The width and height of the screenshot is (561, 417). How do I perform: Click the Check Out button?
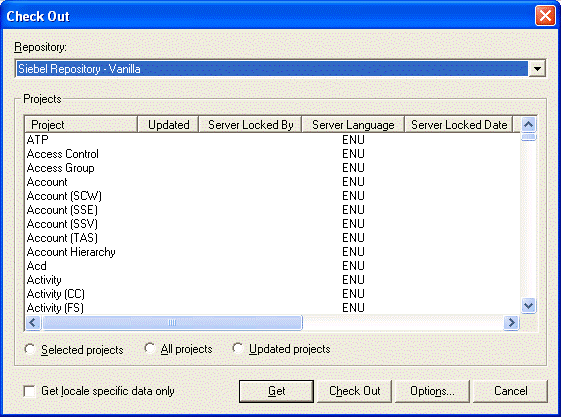355,391
